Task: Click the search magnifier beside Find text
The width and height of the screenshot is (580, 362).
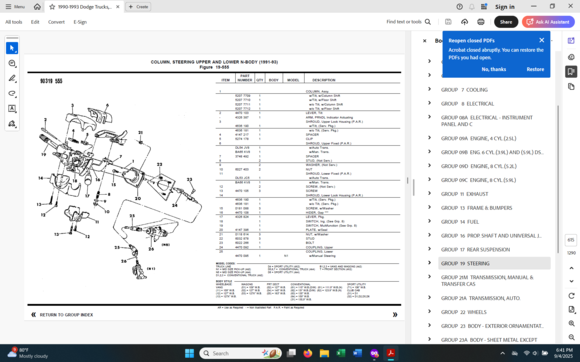Action: tap(428, 22)
